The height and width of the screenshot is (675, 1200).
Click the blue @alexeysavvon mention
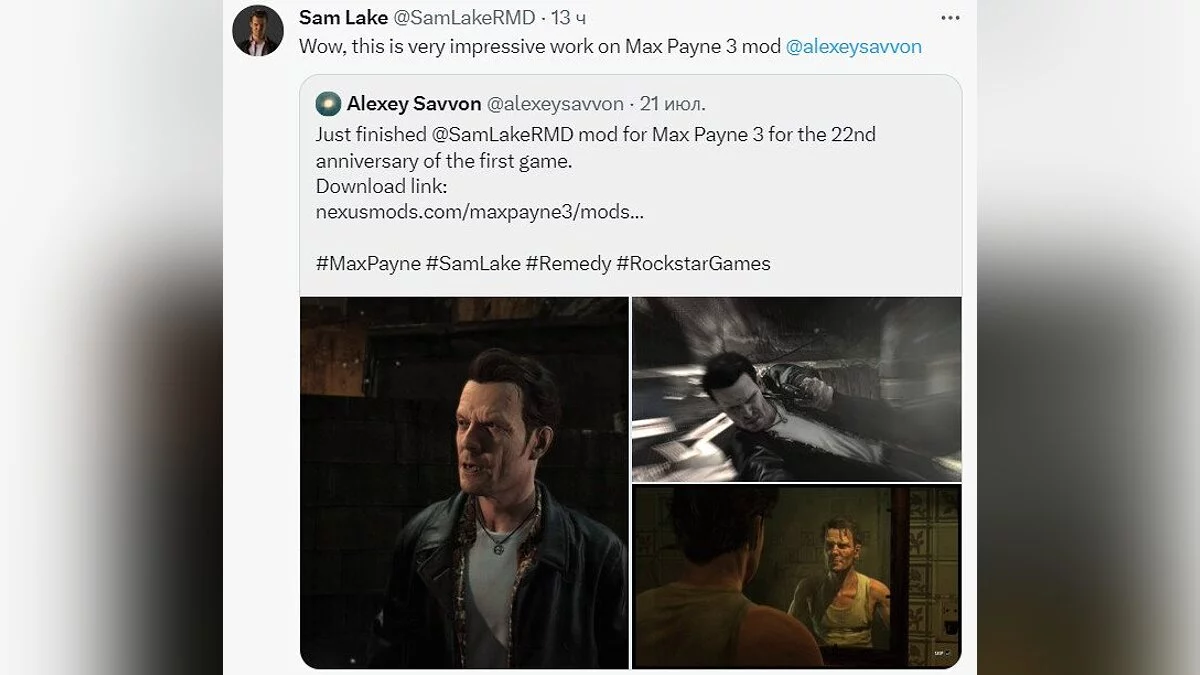[x=853, y=46]
